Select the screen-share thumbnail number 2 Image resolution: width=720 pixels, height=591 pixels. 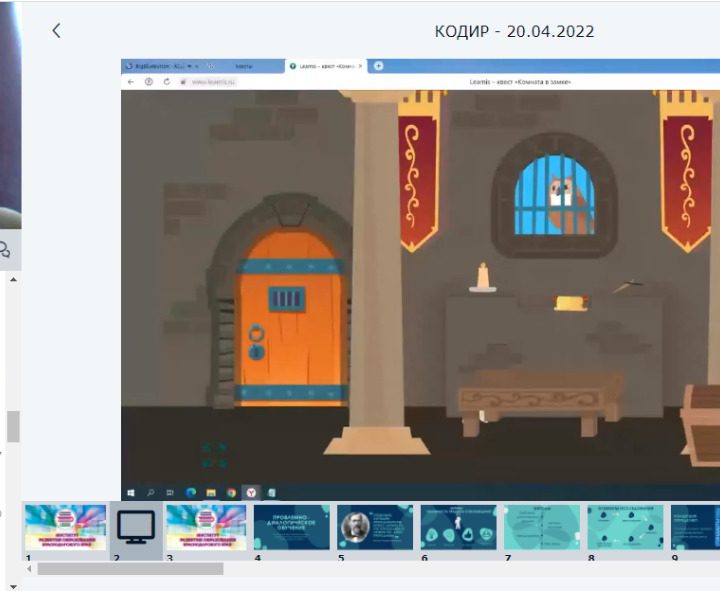pos(136,527)
